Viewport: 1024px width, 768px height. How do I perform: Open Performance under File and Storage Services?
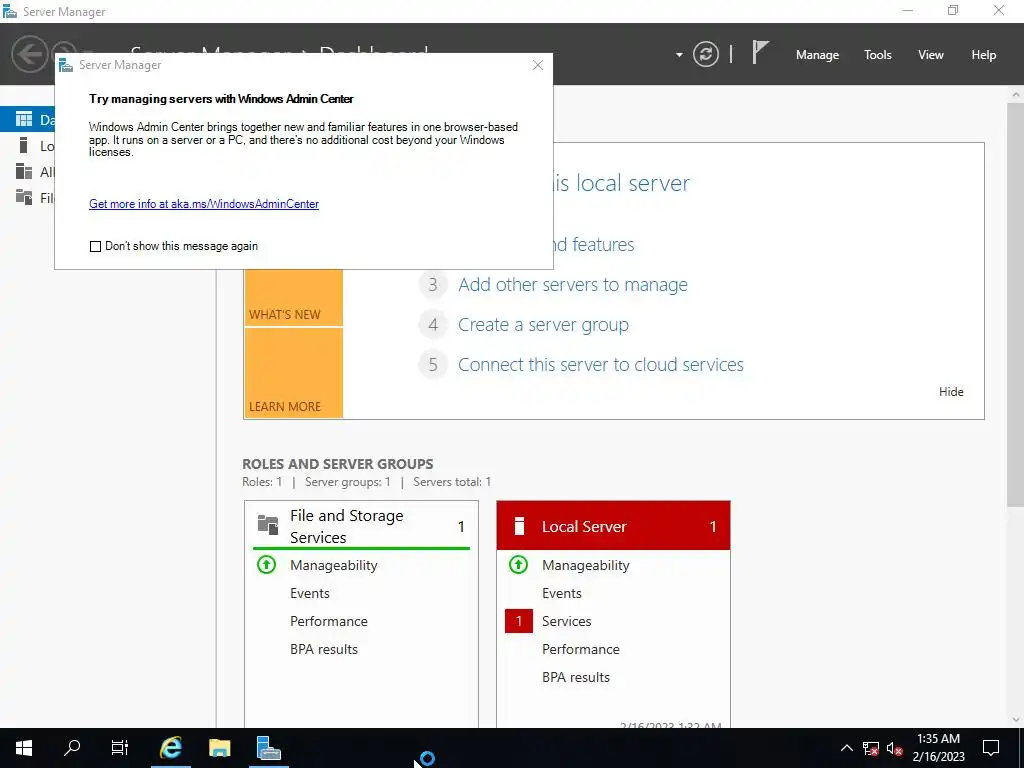328,621
